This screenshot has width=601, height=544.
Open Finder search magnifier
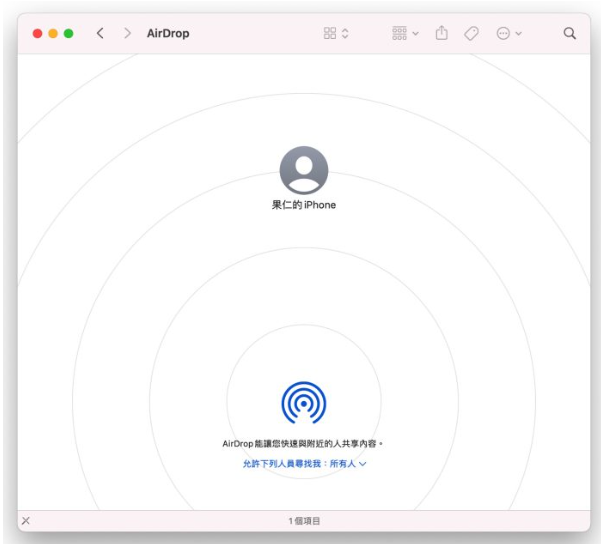pyautogui.click(x=570, y=33)
